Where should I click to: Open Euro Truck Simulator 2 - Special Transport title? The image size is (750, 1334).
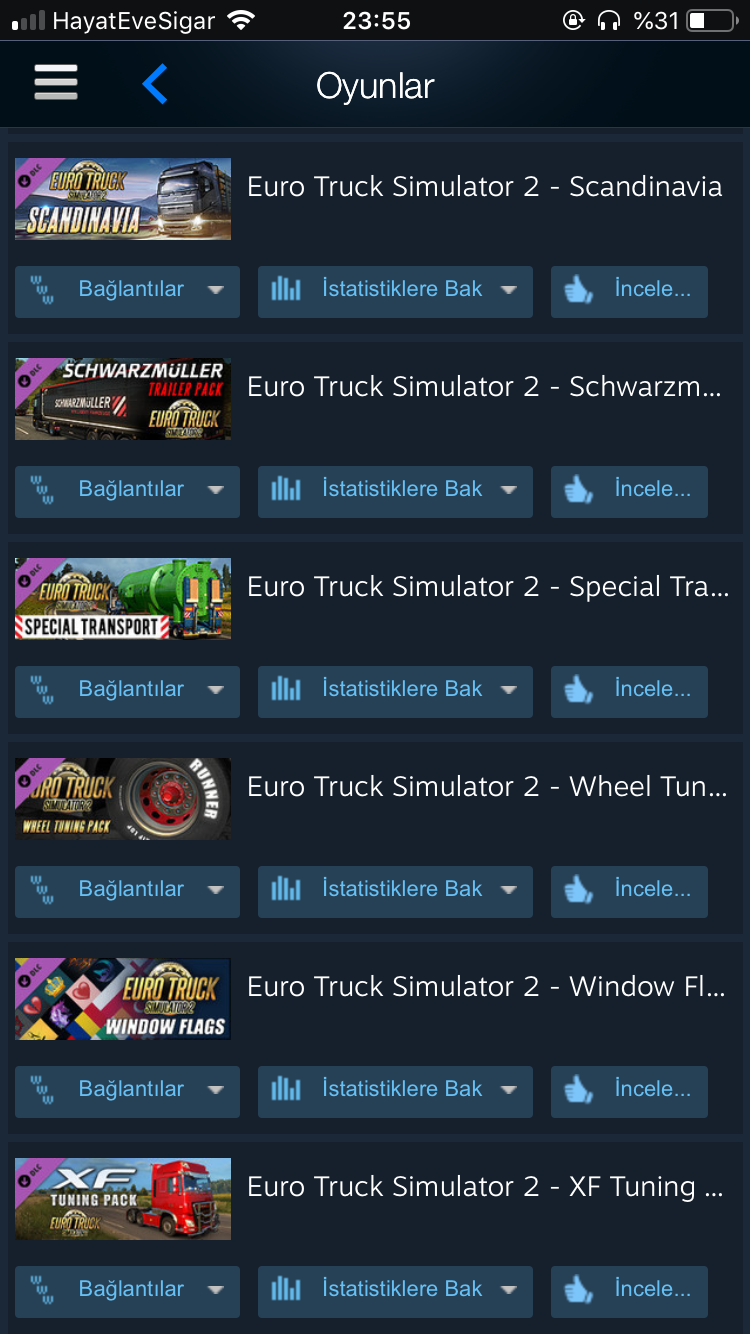tap(488, 587)
